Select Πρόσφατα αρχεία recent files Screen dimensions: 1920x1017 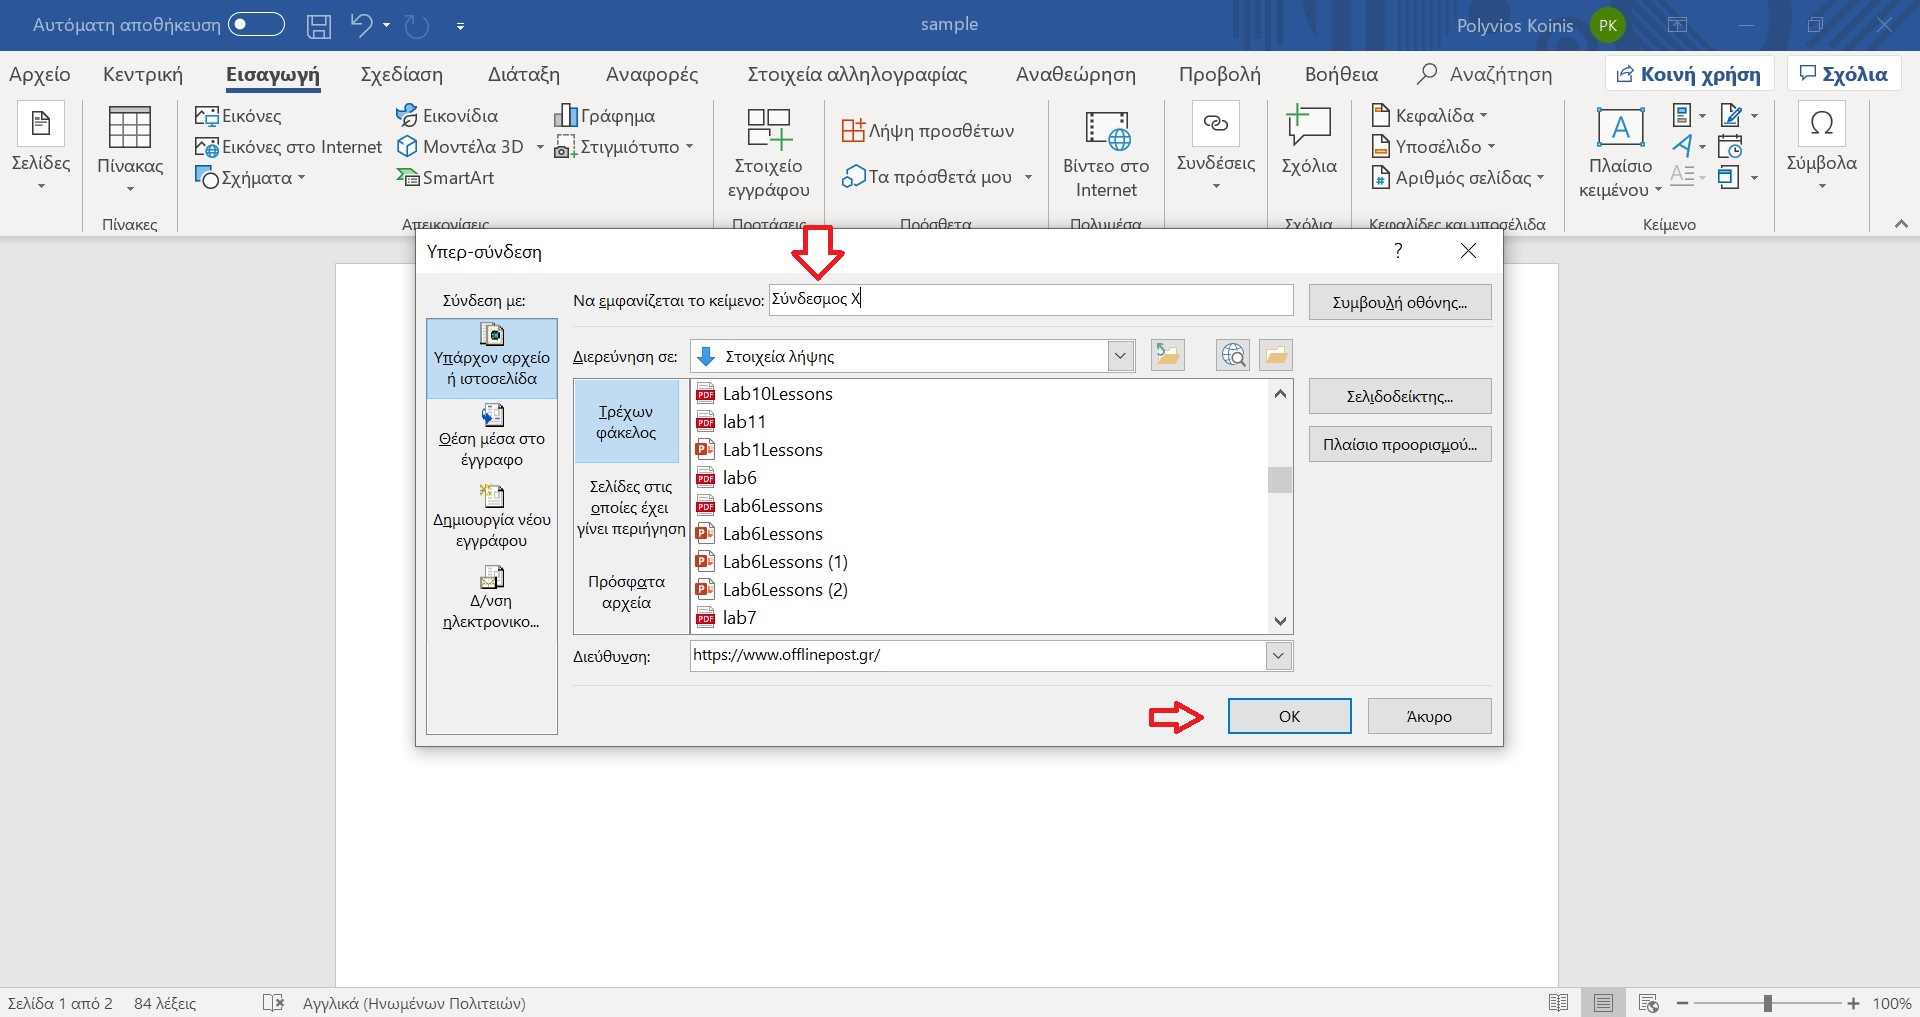click(x=626, y=592)
